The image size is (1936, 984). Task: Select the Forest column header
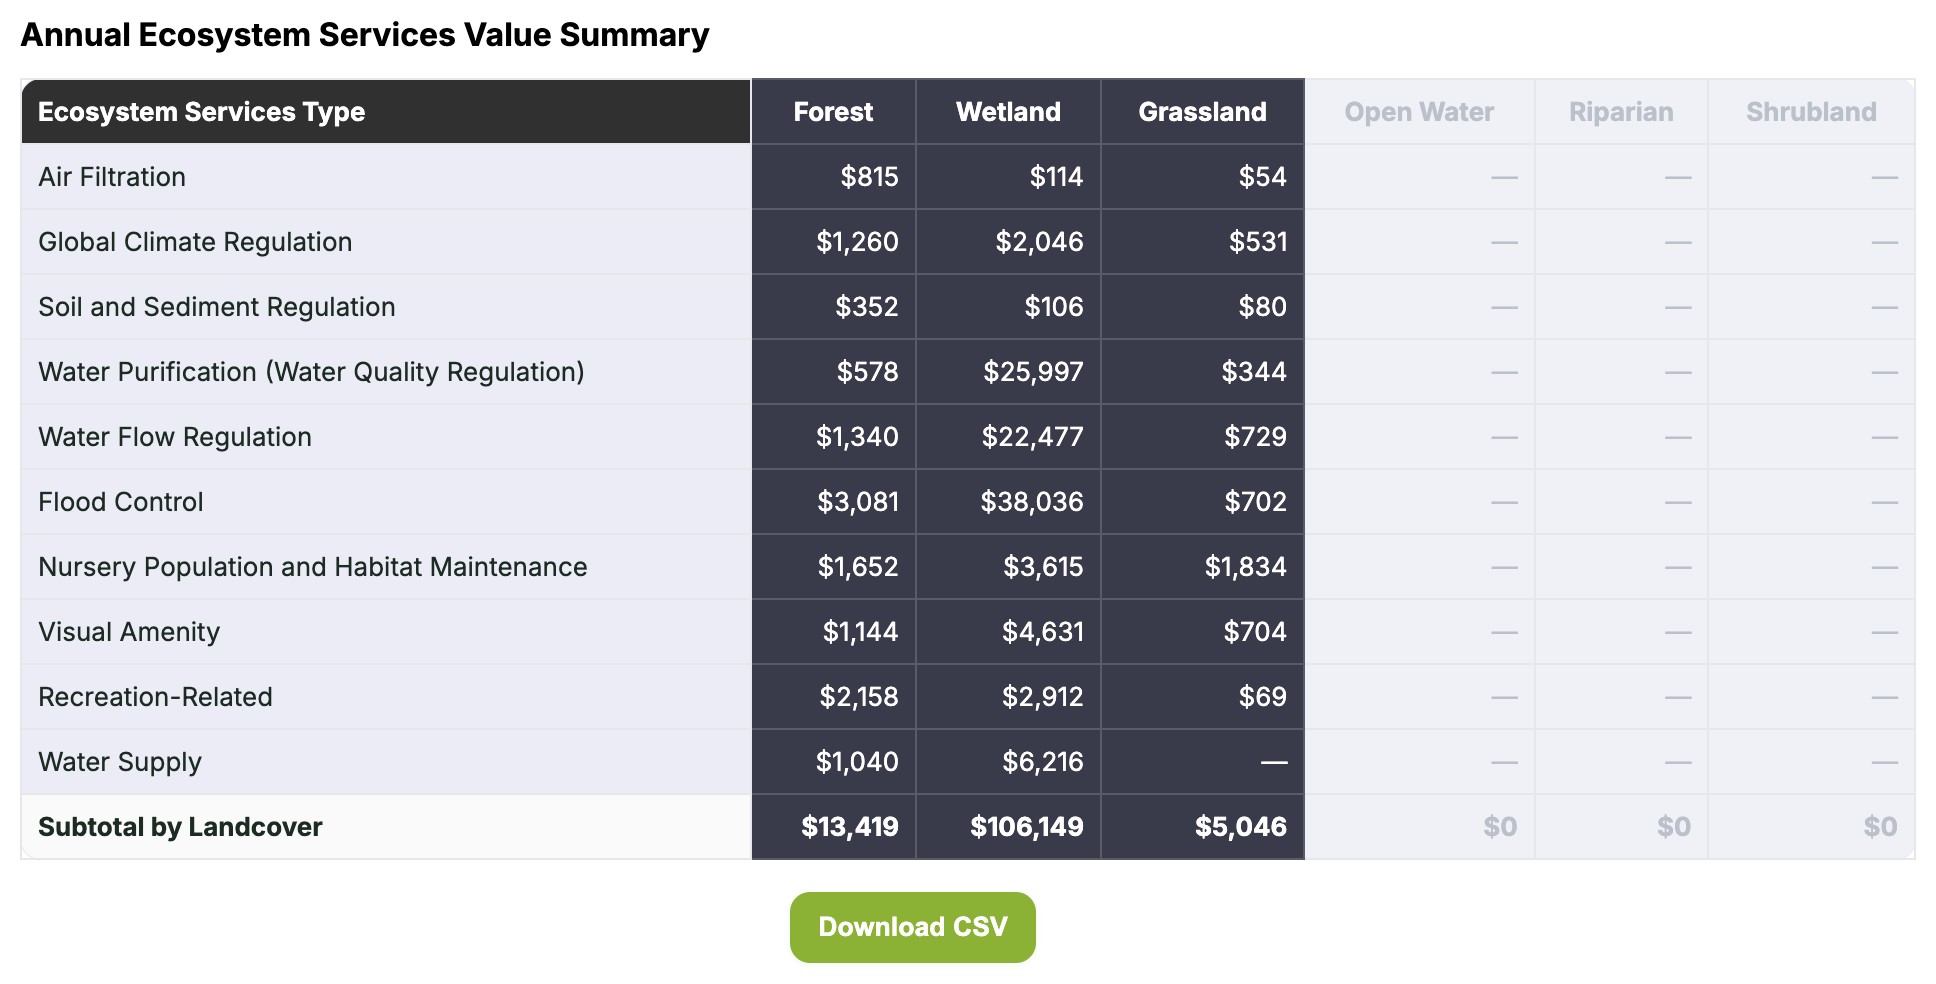(x=833, y=112)
